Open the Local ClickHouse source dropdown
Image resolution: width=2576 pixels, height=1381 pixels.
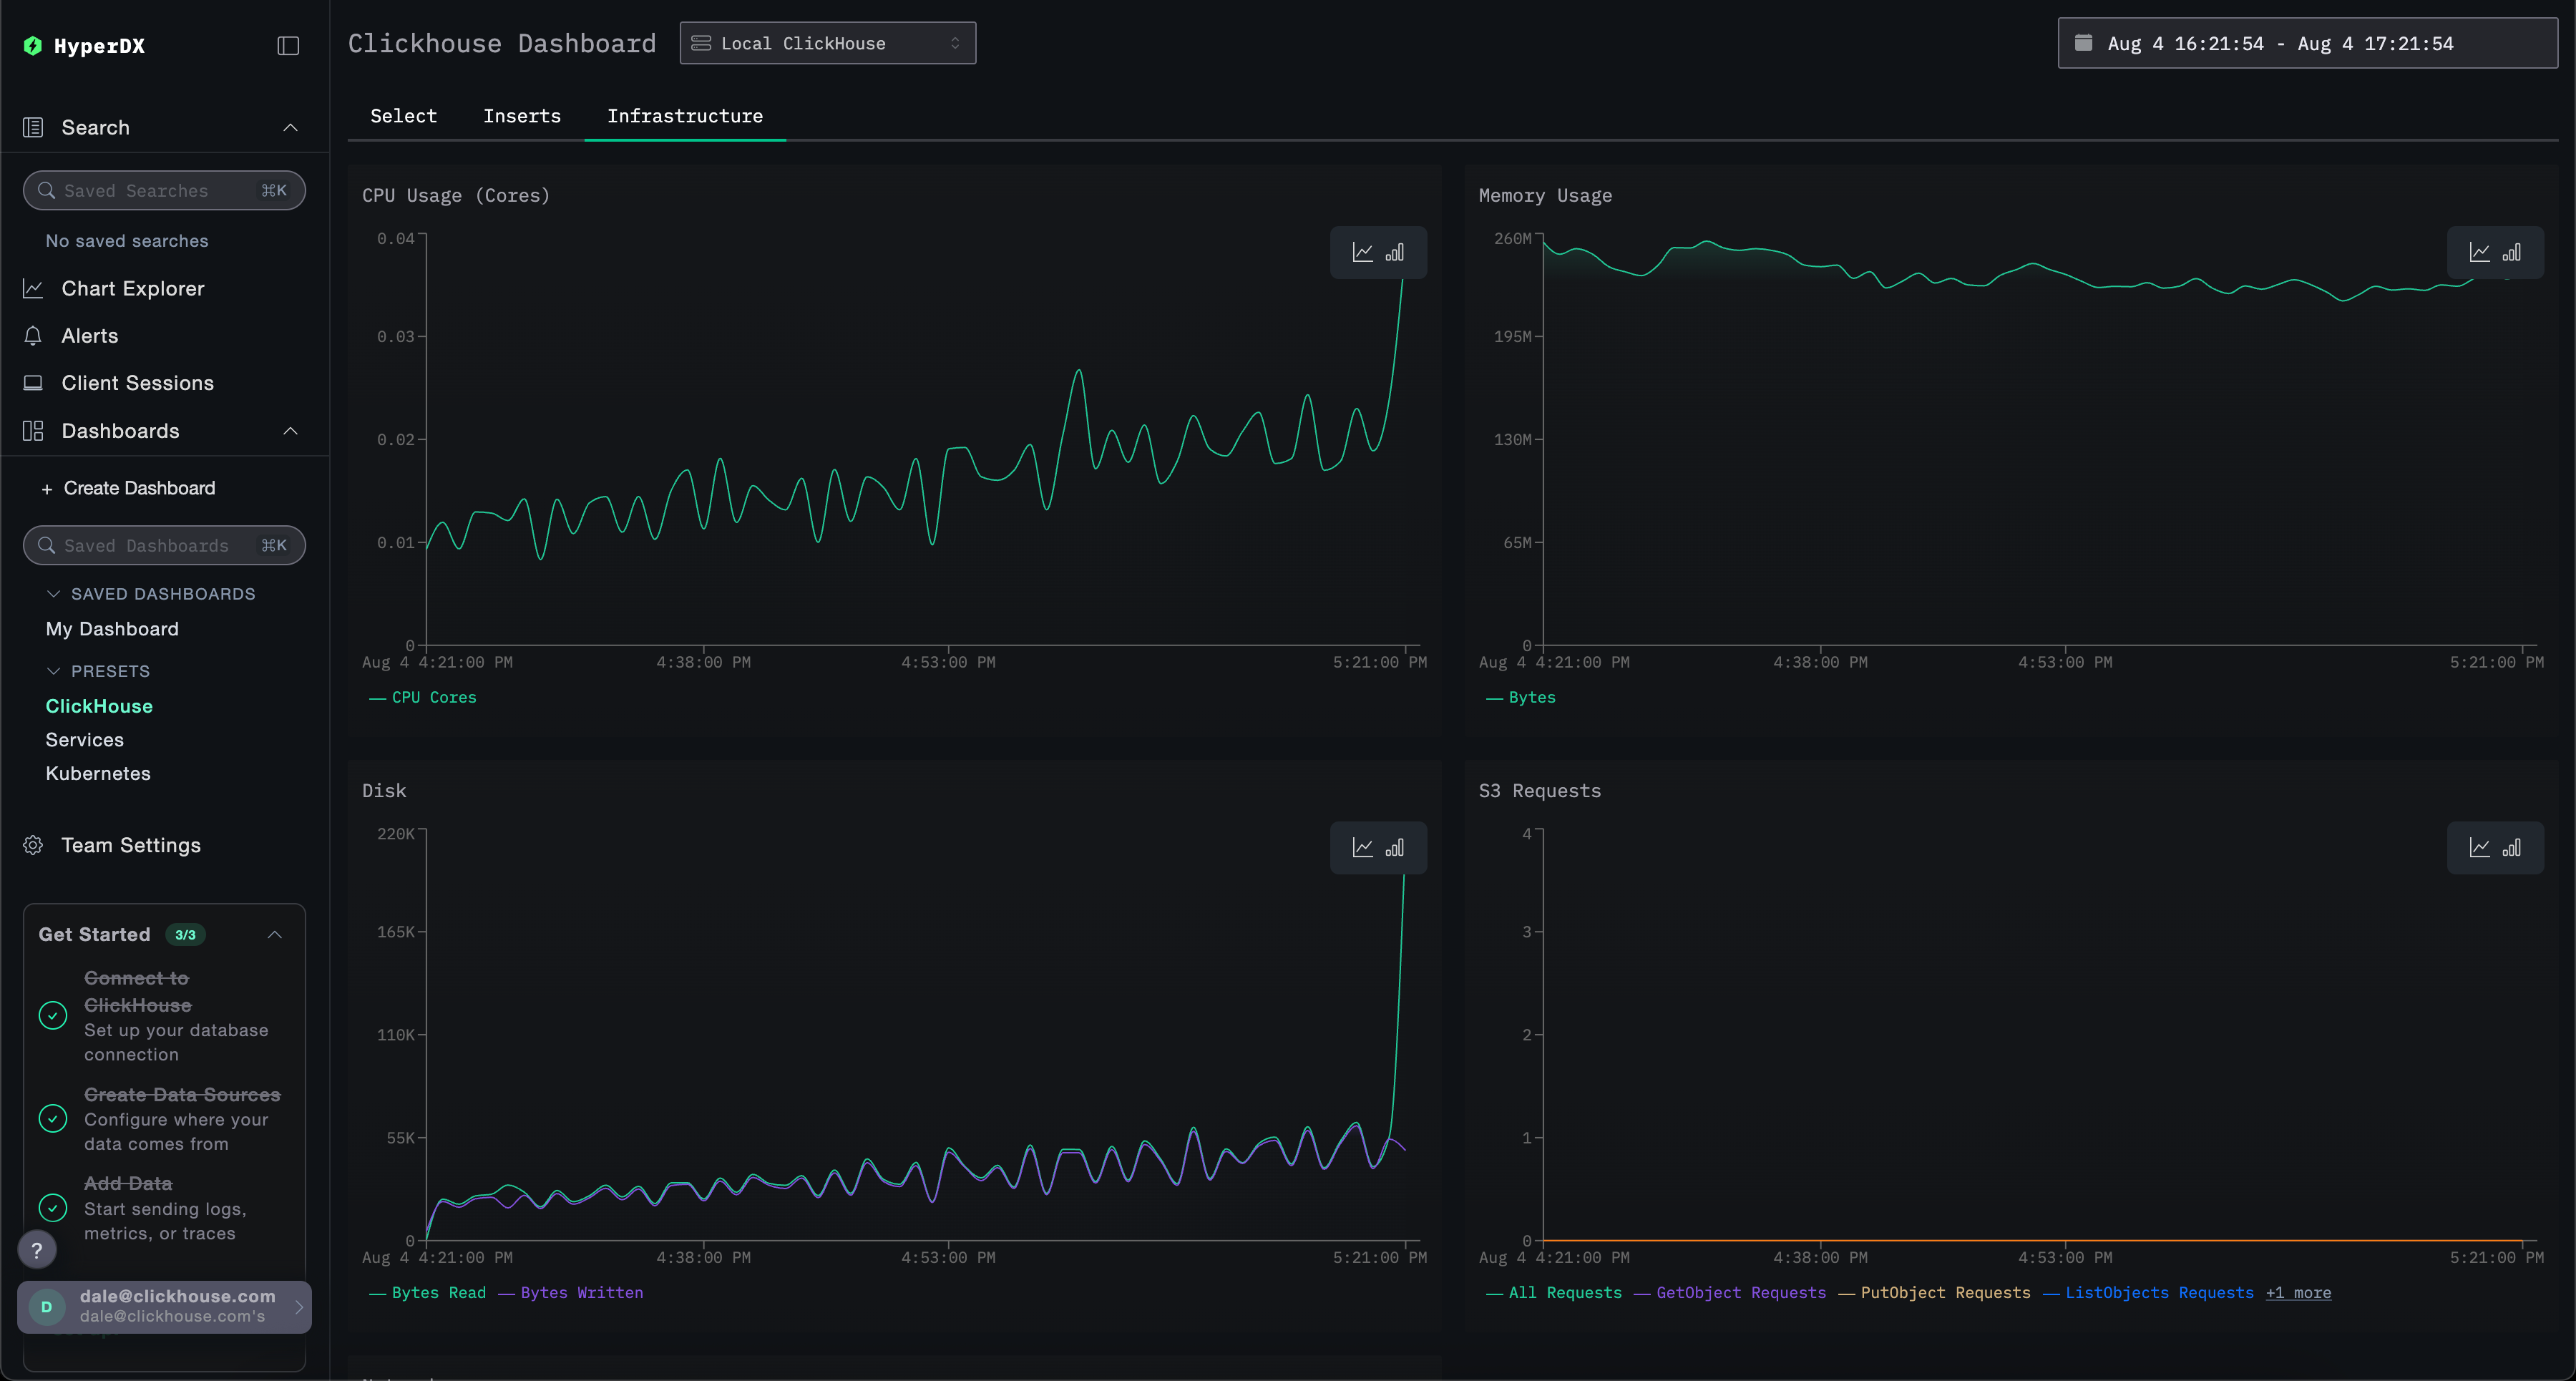pos(827,43)
